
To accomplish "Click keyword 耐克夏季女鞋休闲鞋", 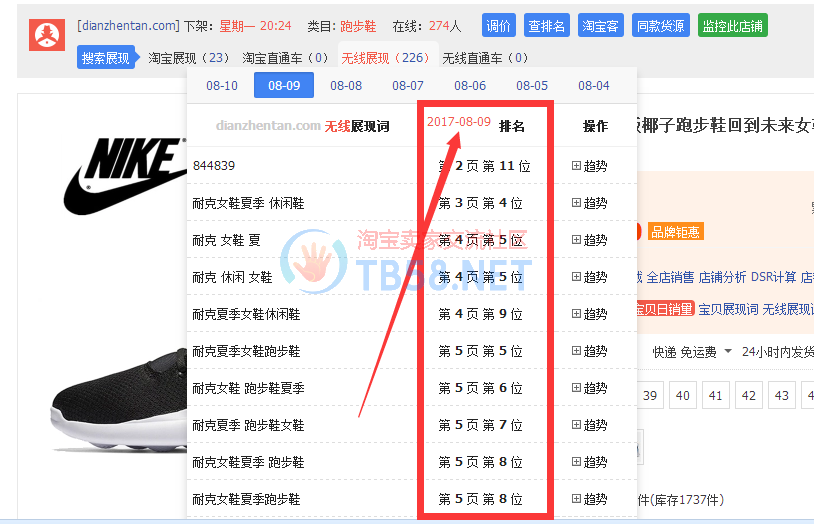I will pyautogui.click(x=246, y=314).
